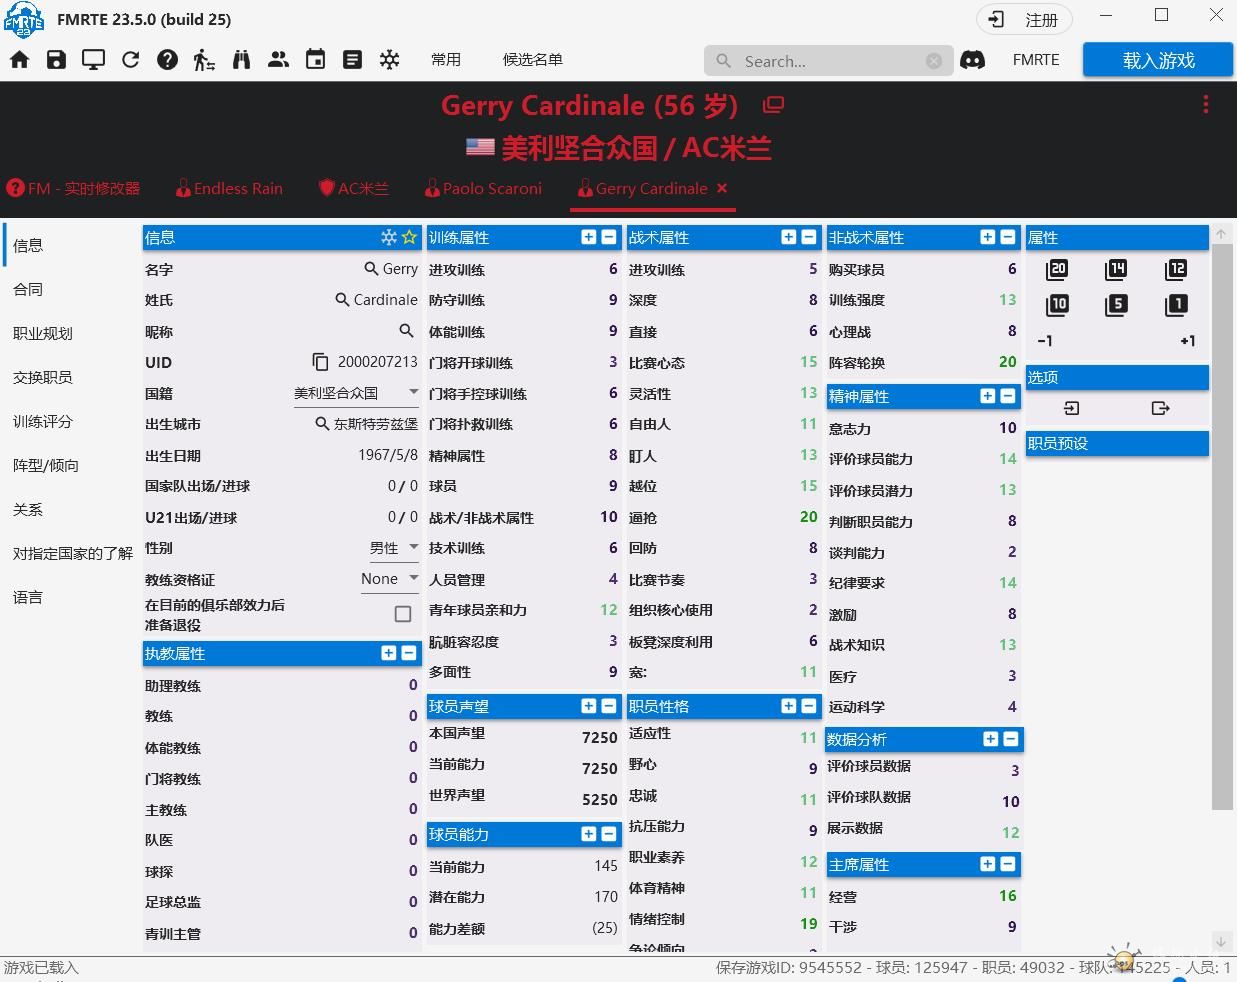Click the notes list icon in toolbar
This screenshot has height=982, width=1237.
tap(353, 60)
